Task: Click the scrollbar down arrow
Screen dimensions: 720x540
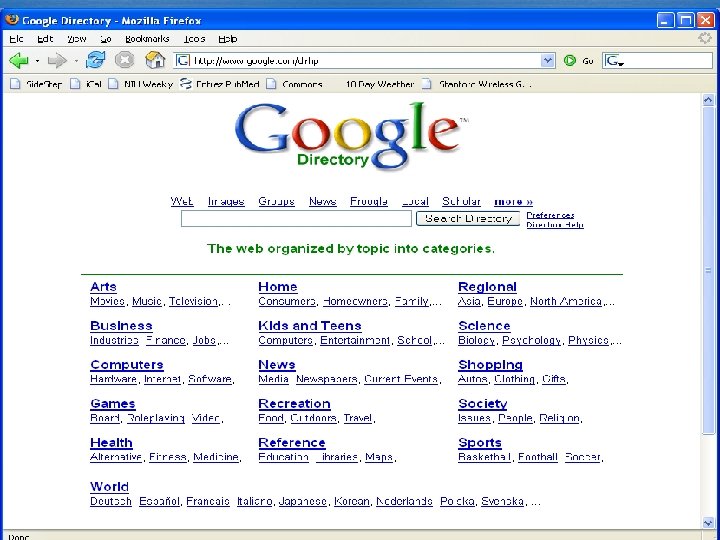Action: click(x=708, y=522)
